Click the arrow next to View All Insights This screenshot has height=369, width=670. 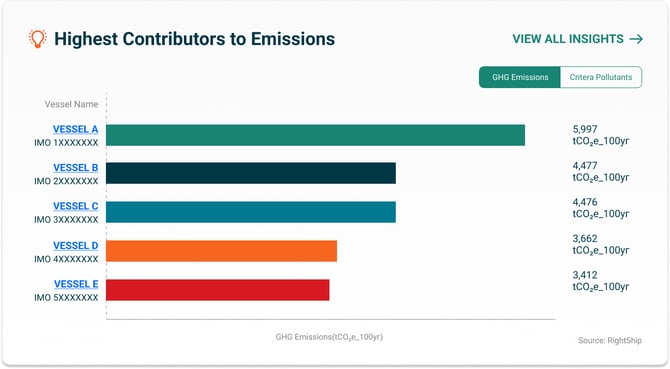(636, 39)
